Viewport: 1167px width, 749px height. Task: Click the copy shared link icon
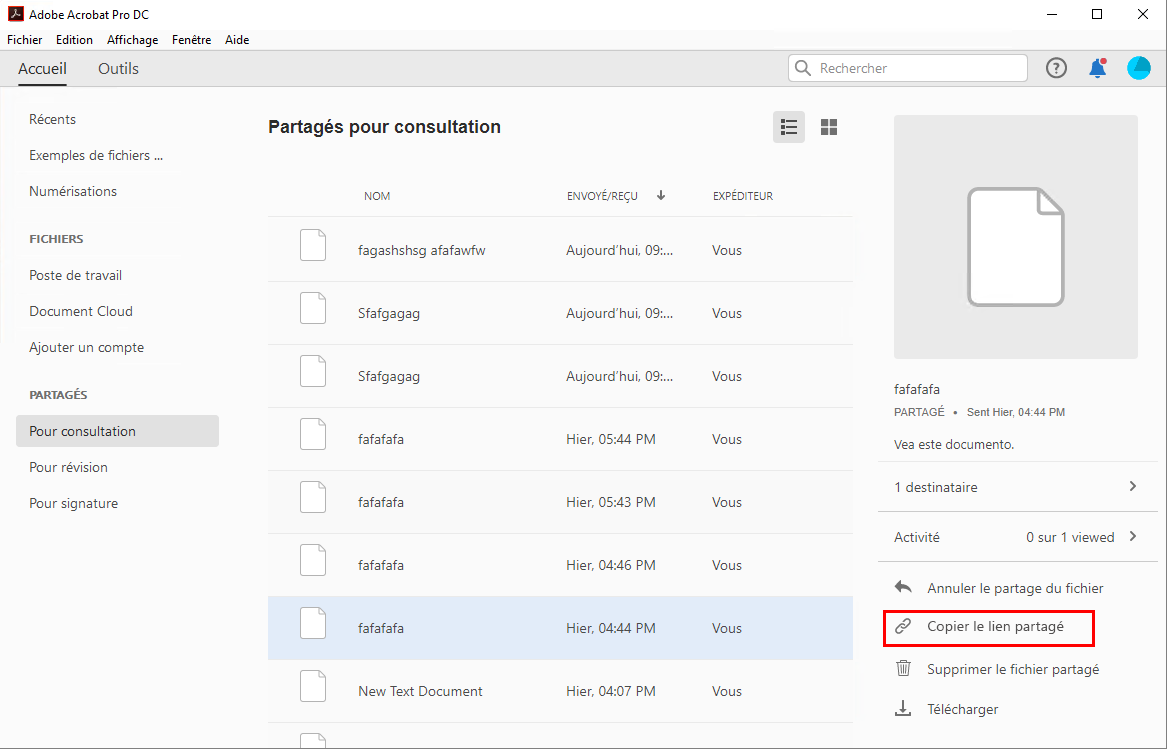tap(903, 627)
